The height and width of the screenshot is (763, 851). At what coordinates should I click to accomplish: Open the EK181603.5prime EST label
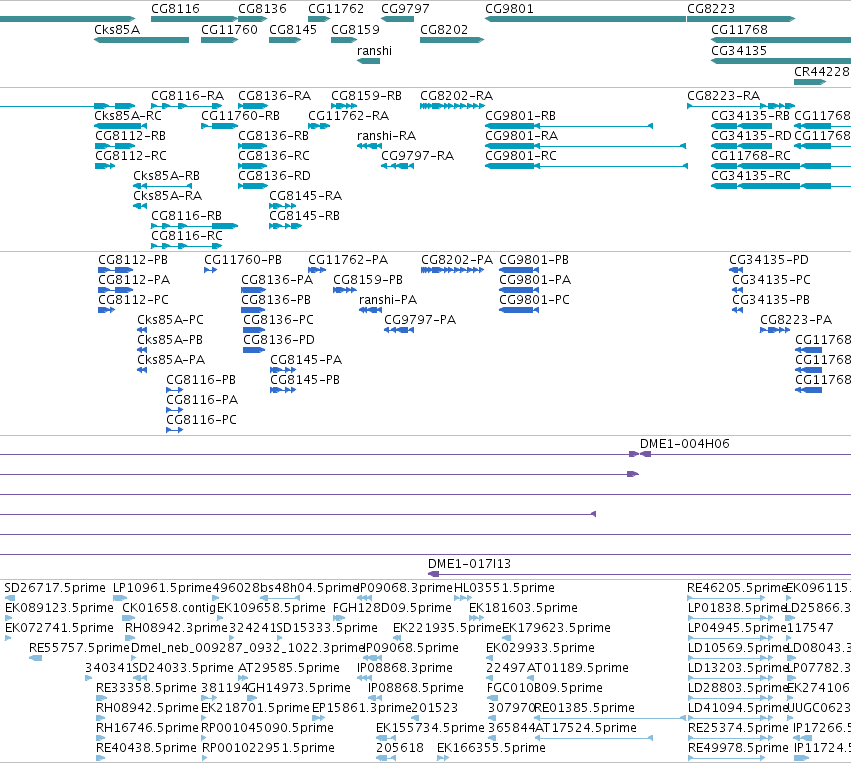523,608
